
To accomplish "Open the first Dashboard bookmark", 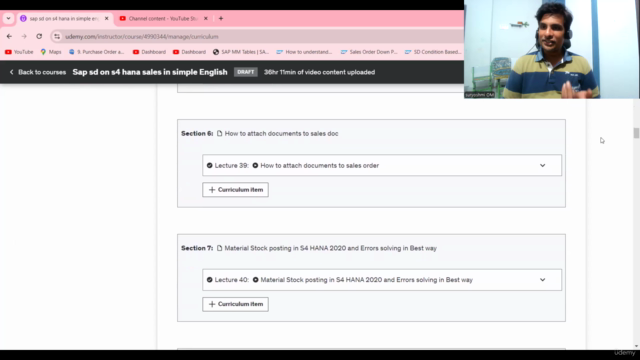I will pos(149,52).
